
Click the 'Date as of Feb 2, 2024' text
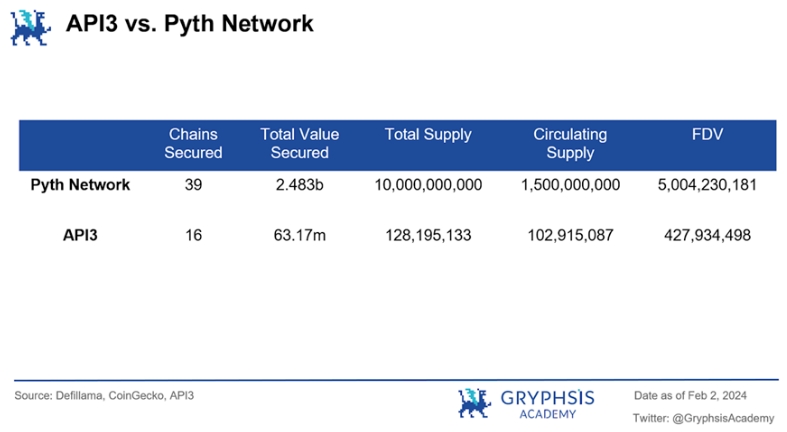690,395
